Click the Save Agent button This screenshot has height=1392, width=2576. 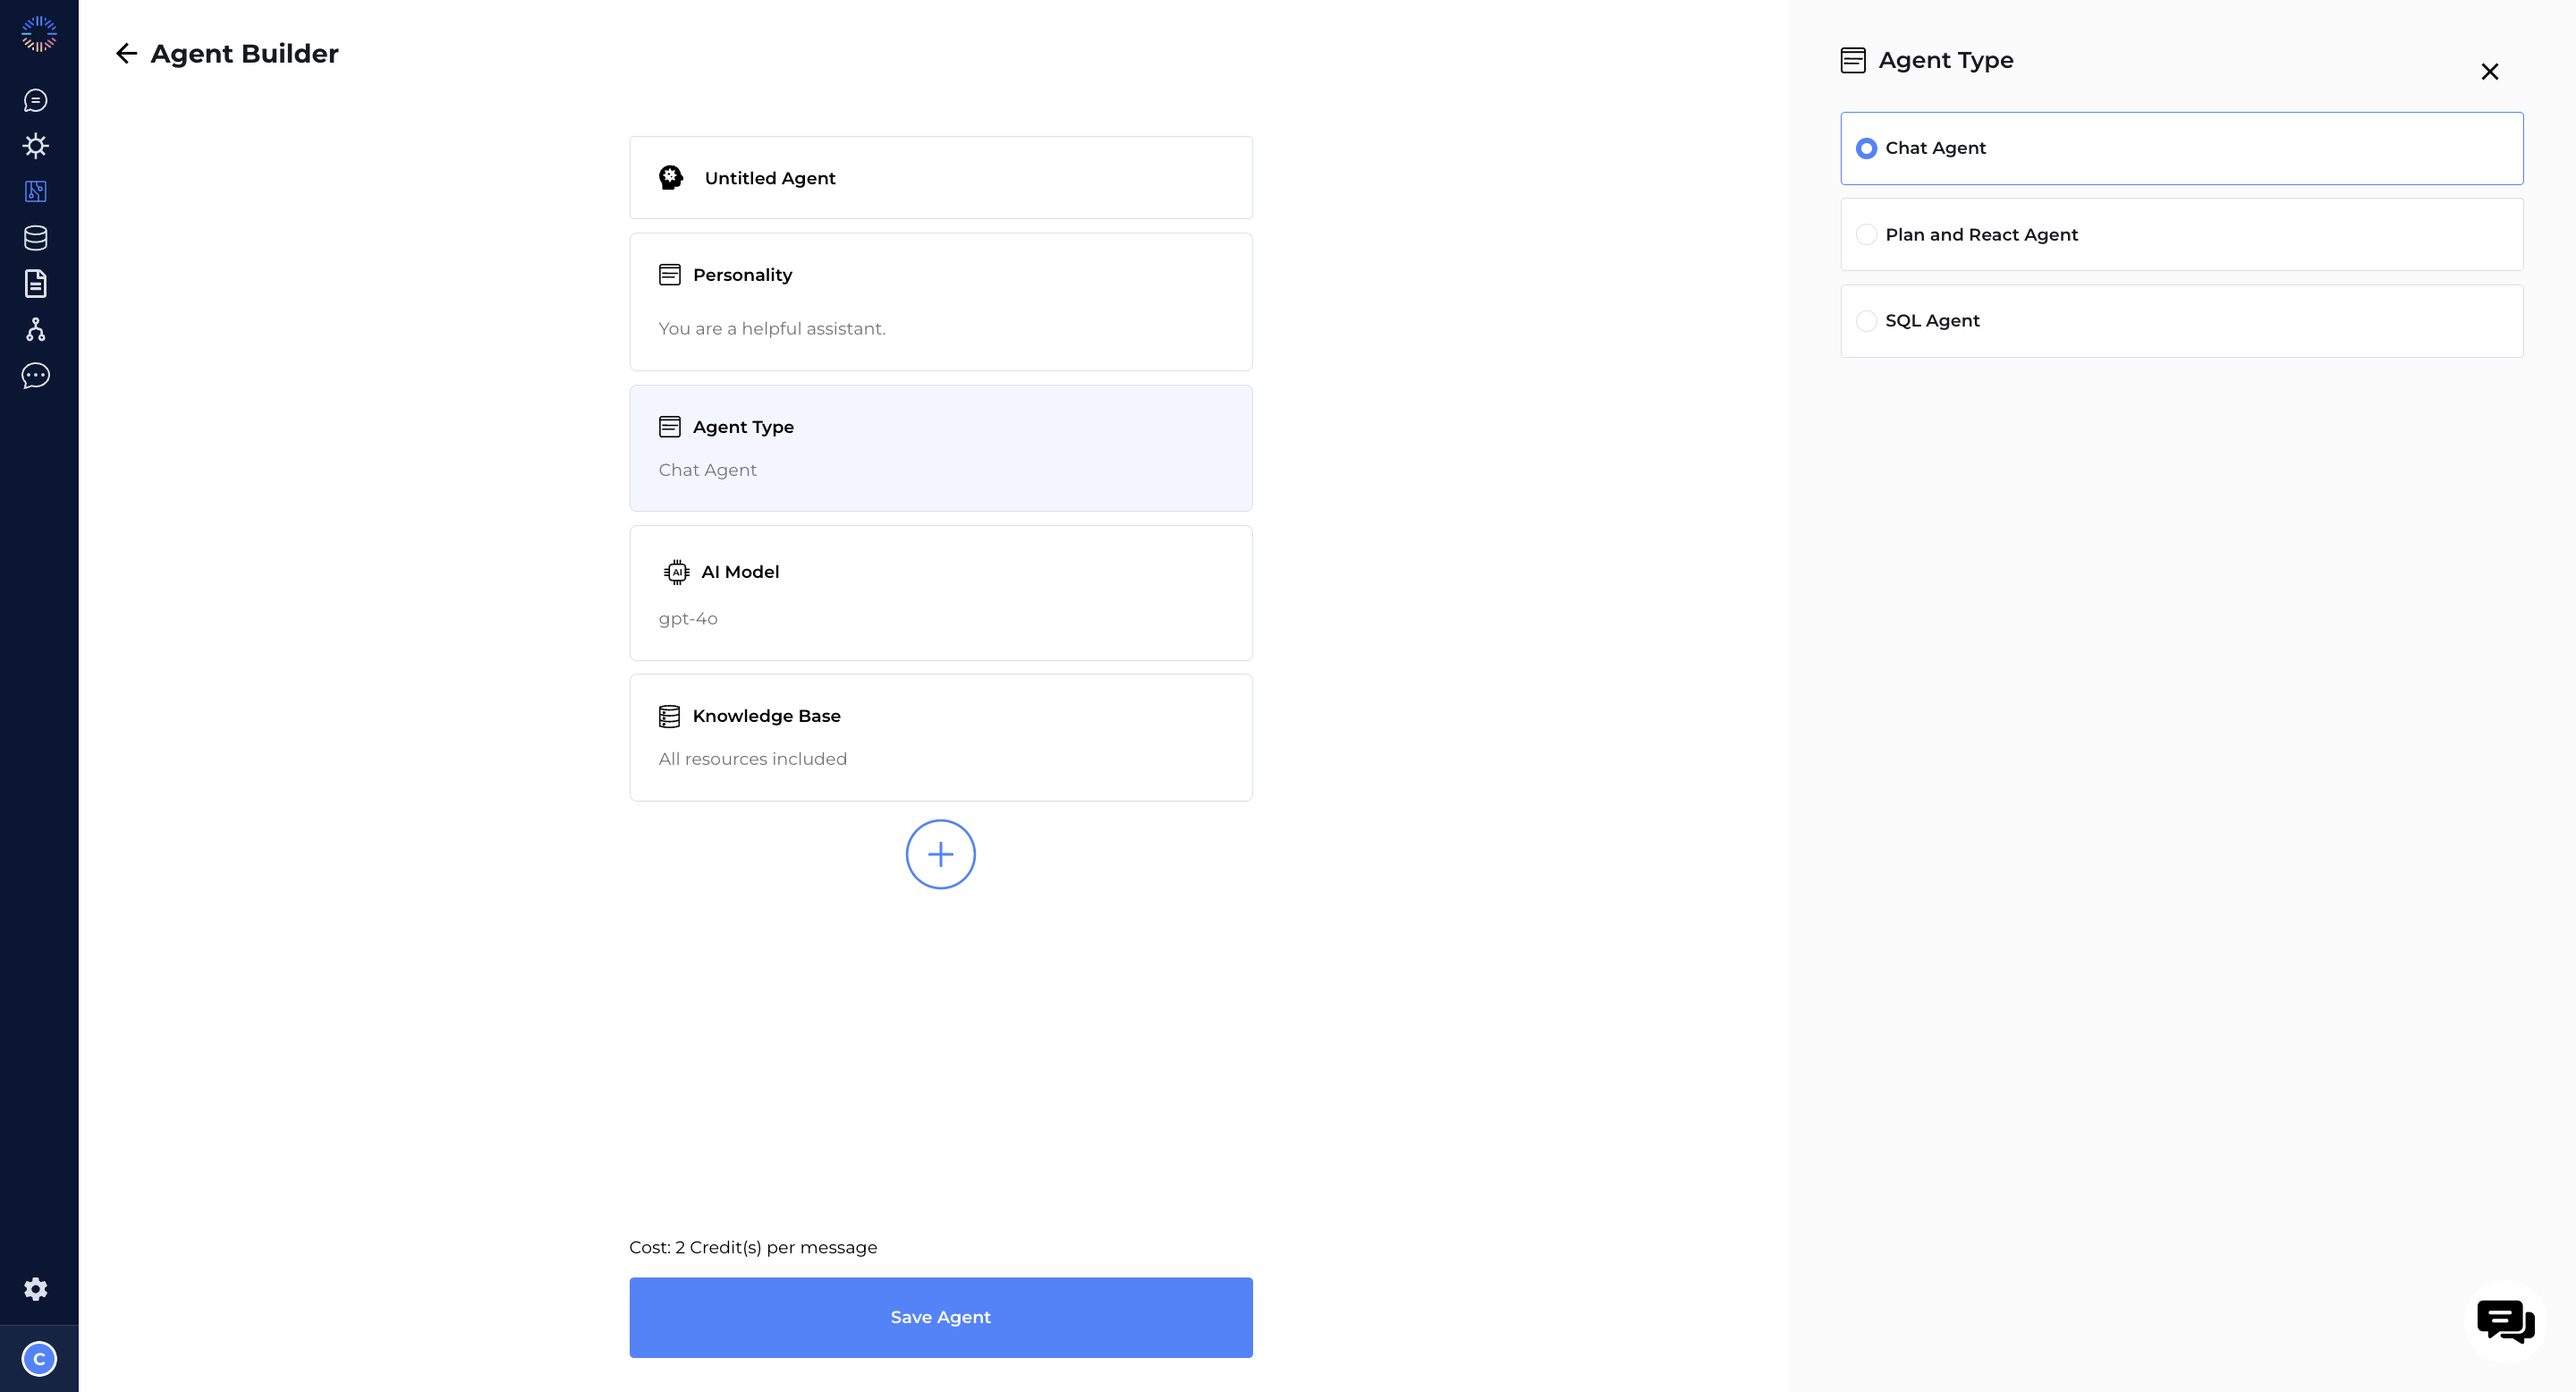click(941, 1317)
